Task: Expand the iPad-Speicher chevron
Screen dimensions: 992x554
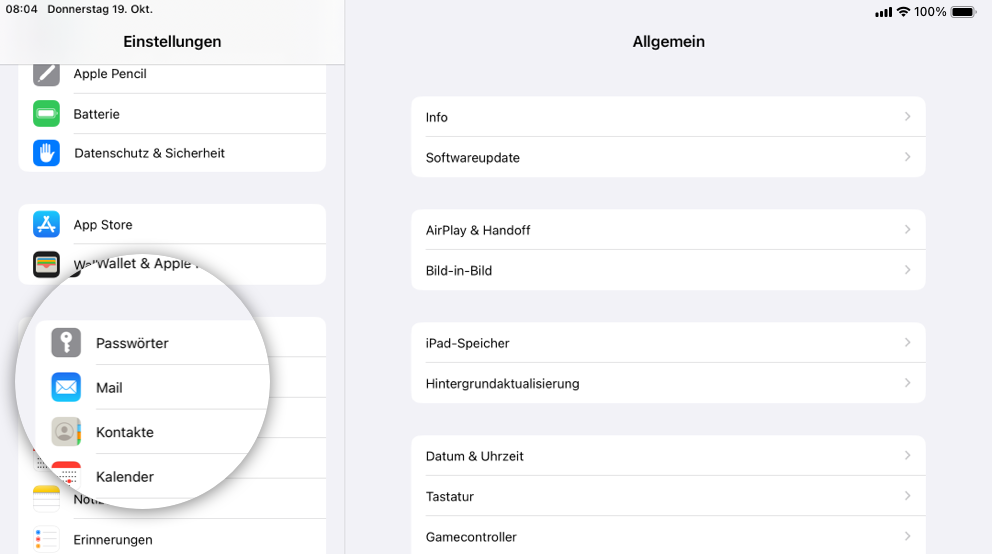Action: 907,343
